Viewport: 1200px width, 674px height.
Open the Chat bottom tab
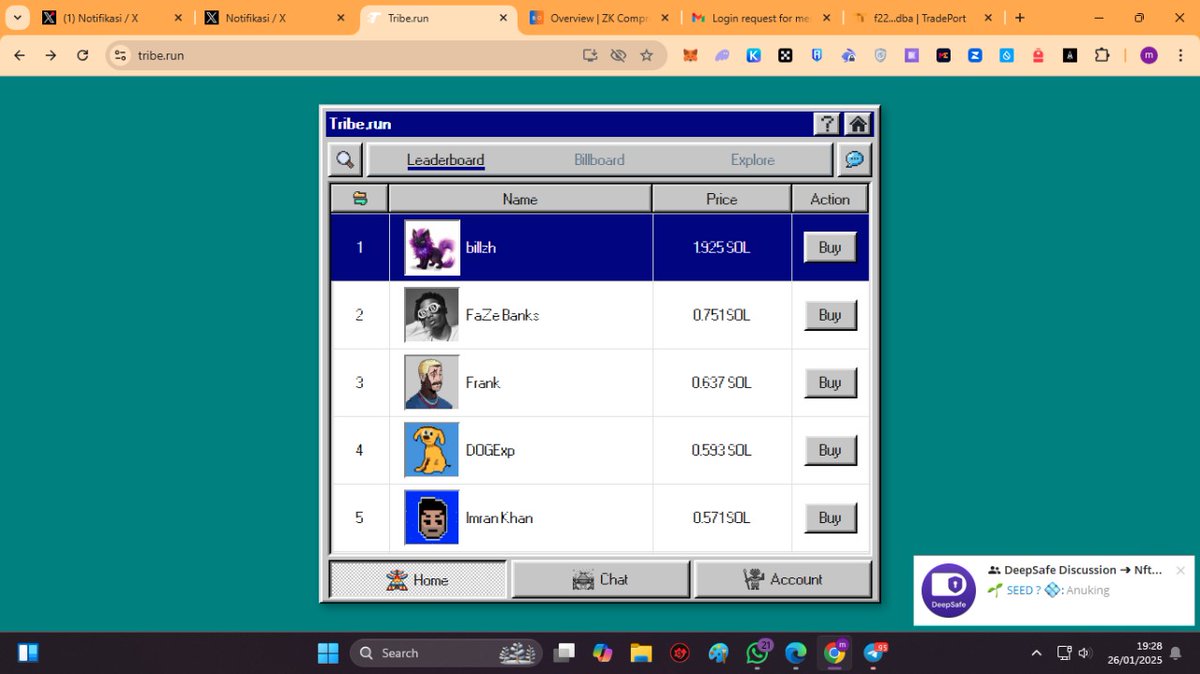click(x=601, y=579)
